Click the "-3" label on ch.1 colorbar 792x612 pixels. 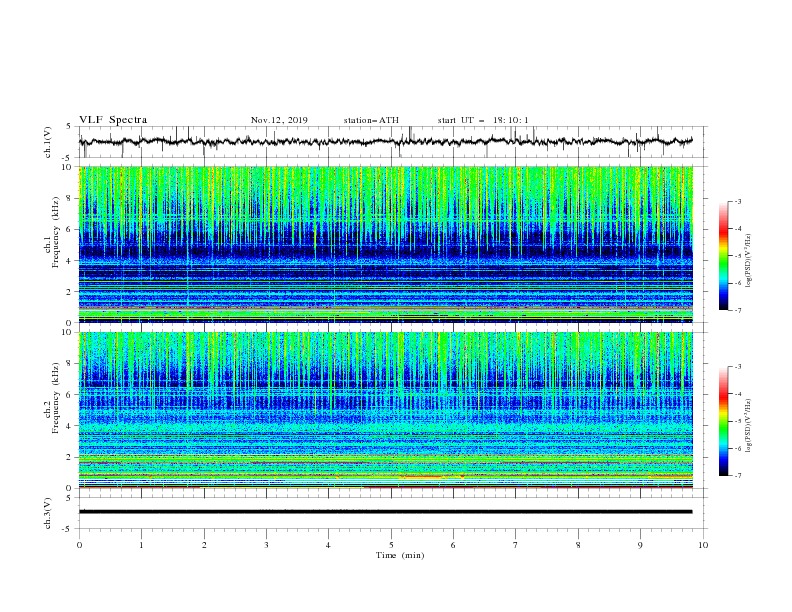coord(738,201)
